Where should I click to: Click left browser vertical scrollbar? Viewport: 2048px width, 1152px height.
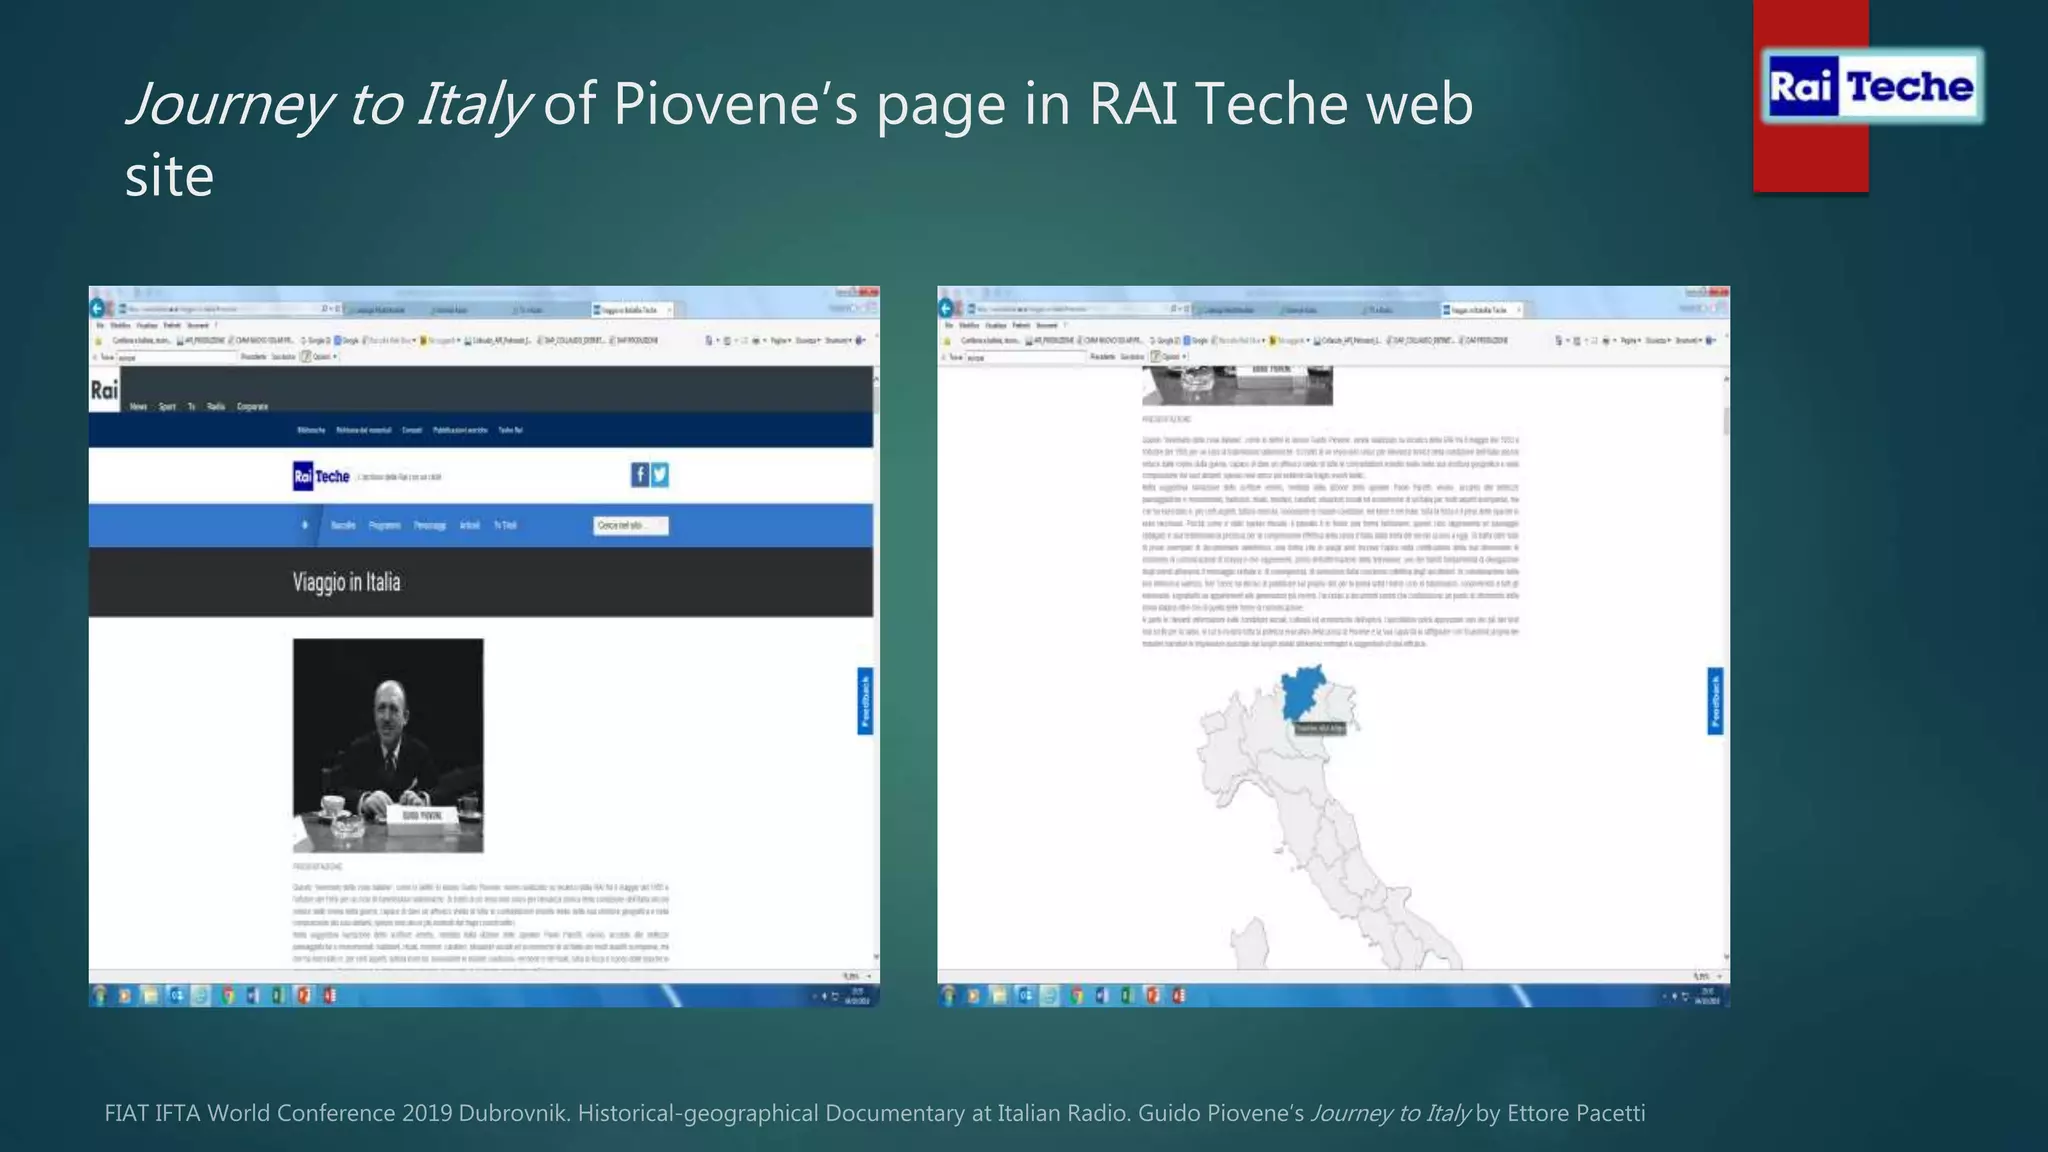tap(876, 667)
